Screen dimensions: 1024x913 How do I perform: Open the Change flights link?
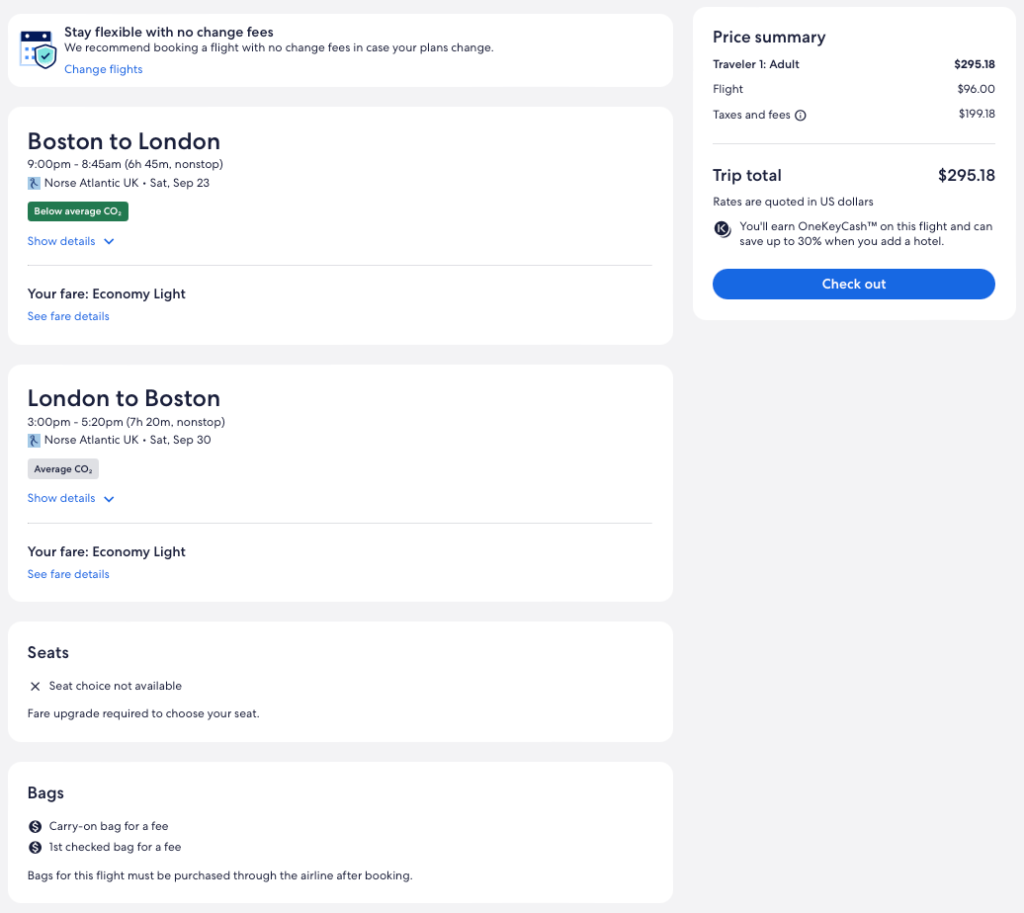(x=103, y=69)
